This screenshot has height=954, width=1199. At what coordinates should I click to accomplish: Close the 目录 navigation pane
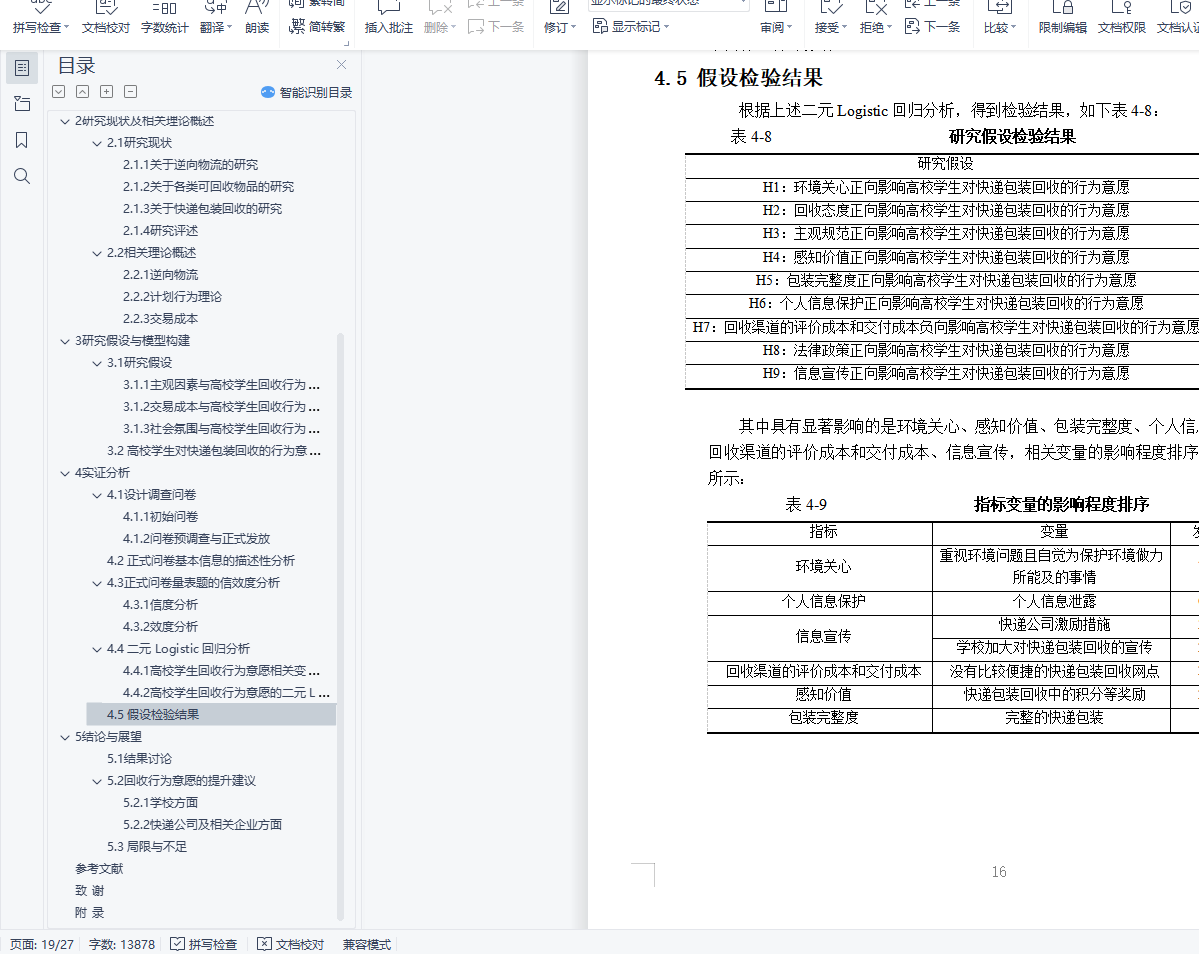[341, 65]
